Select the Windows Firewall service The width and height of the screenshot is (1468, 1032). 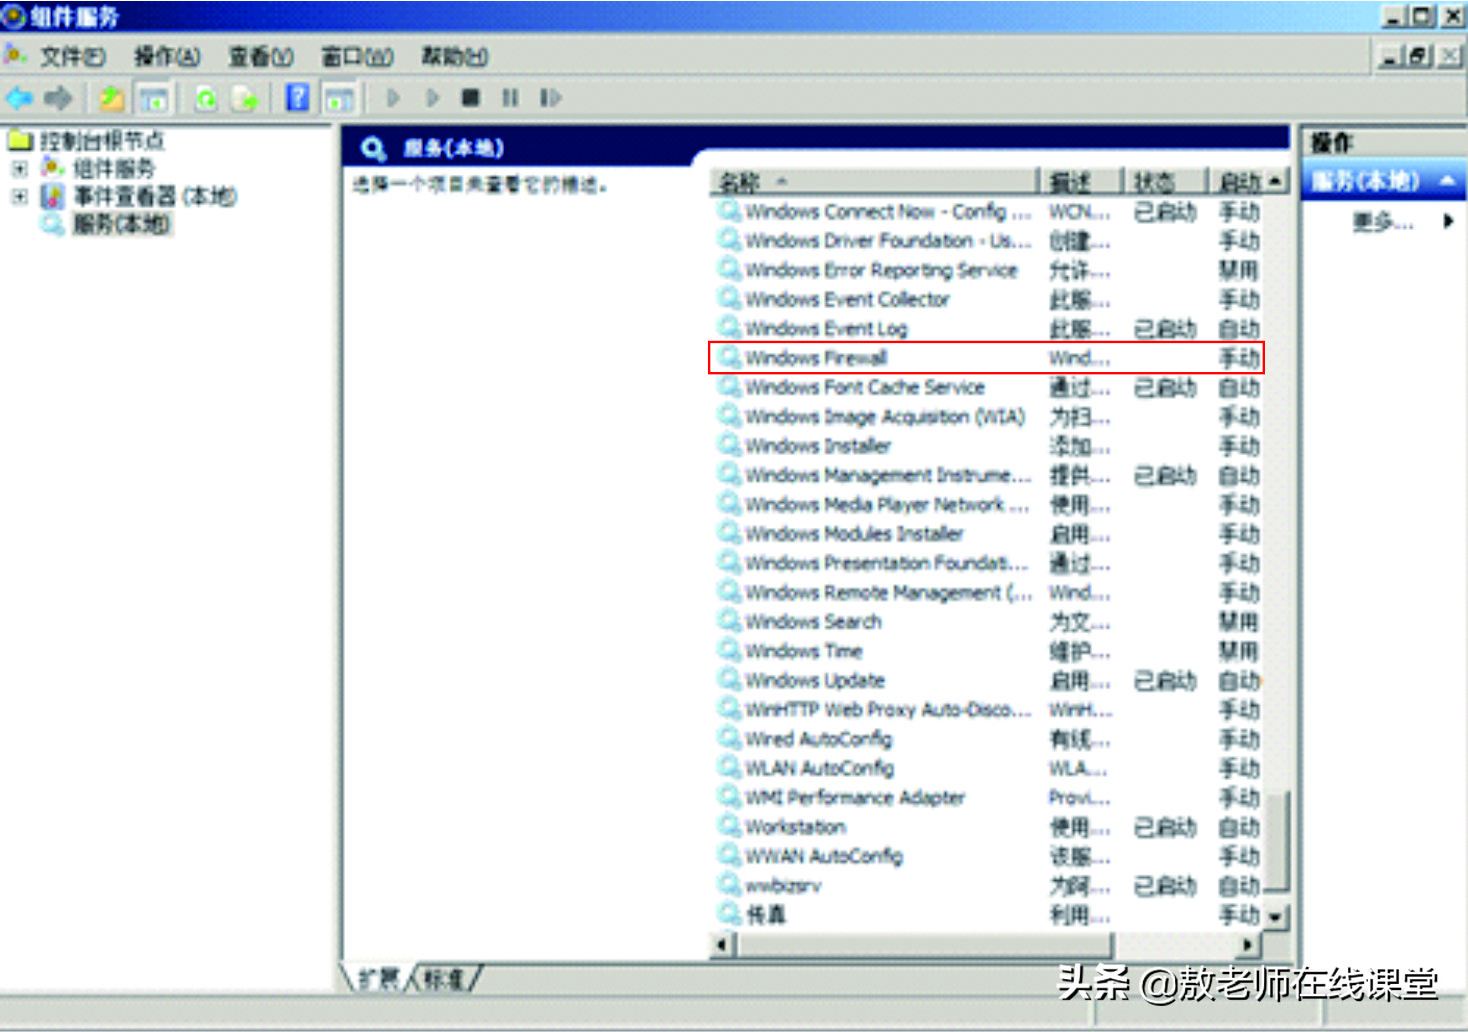986,358
